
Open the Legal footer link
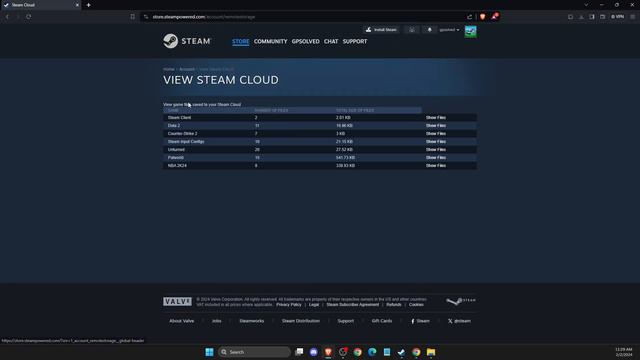tap(314, 304)
